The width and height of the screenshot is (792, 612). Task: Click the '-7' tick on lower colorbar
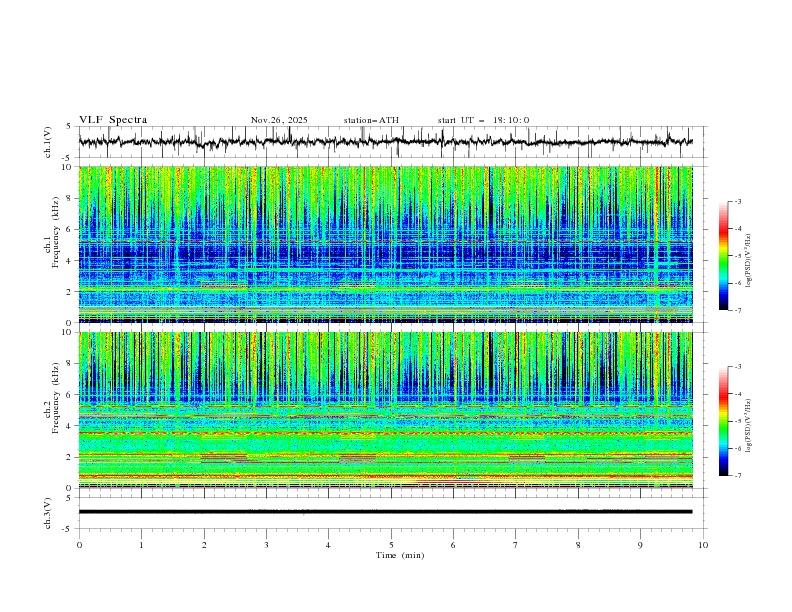point(737,476)
